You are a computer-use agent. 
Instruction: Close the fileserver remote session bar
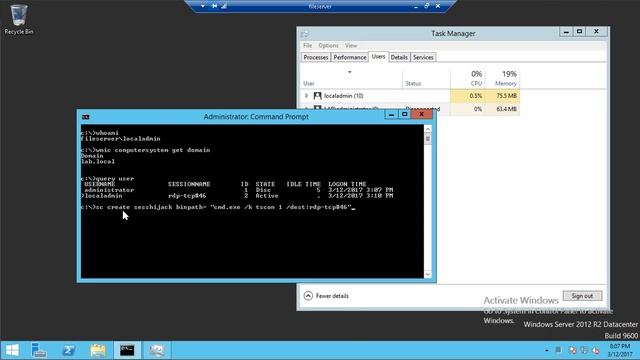tap(438, 6)
